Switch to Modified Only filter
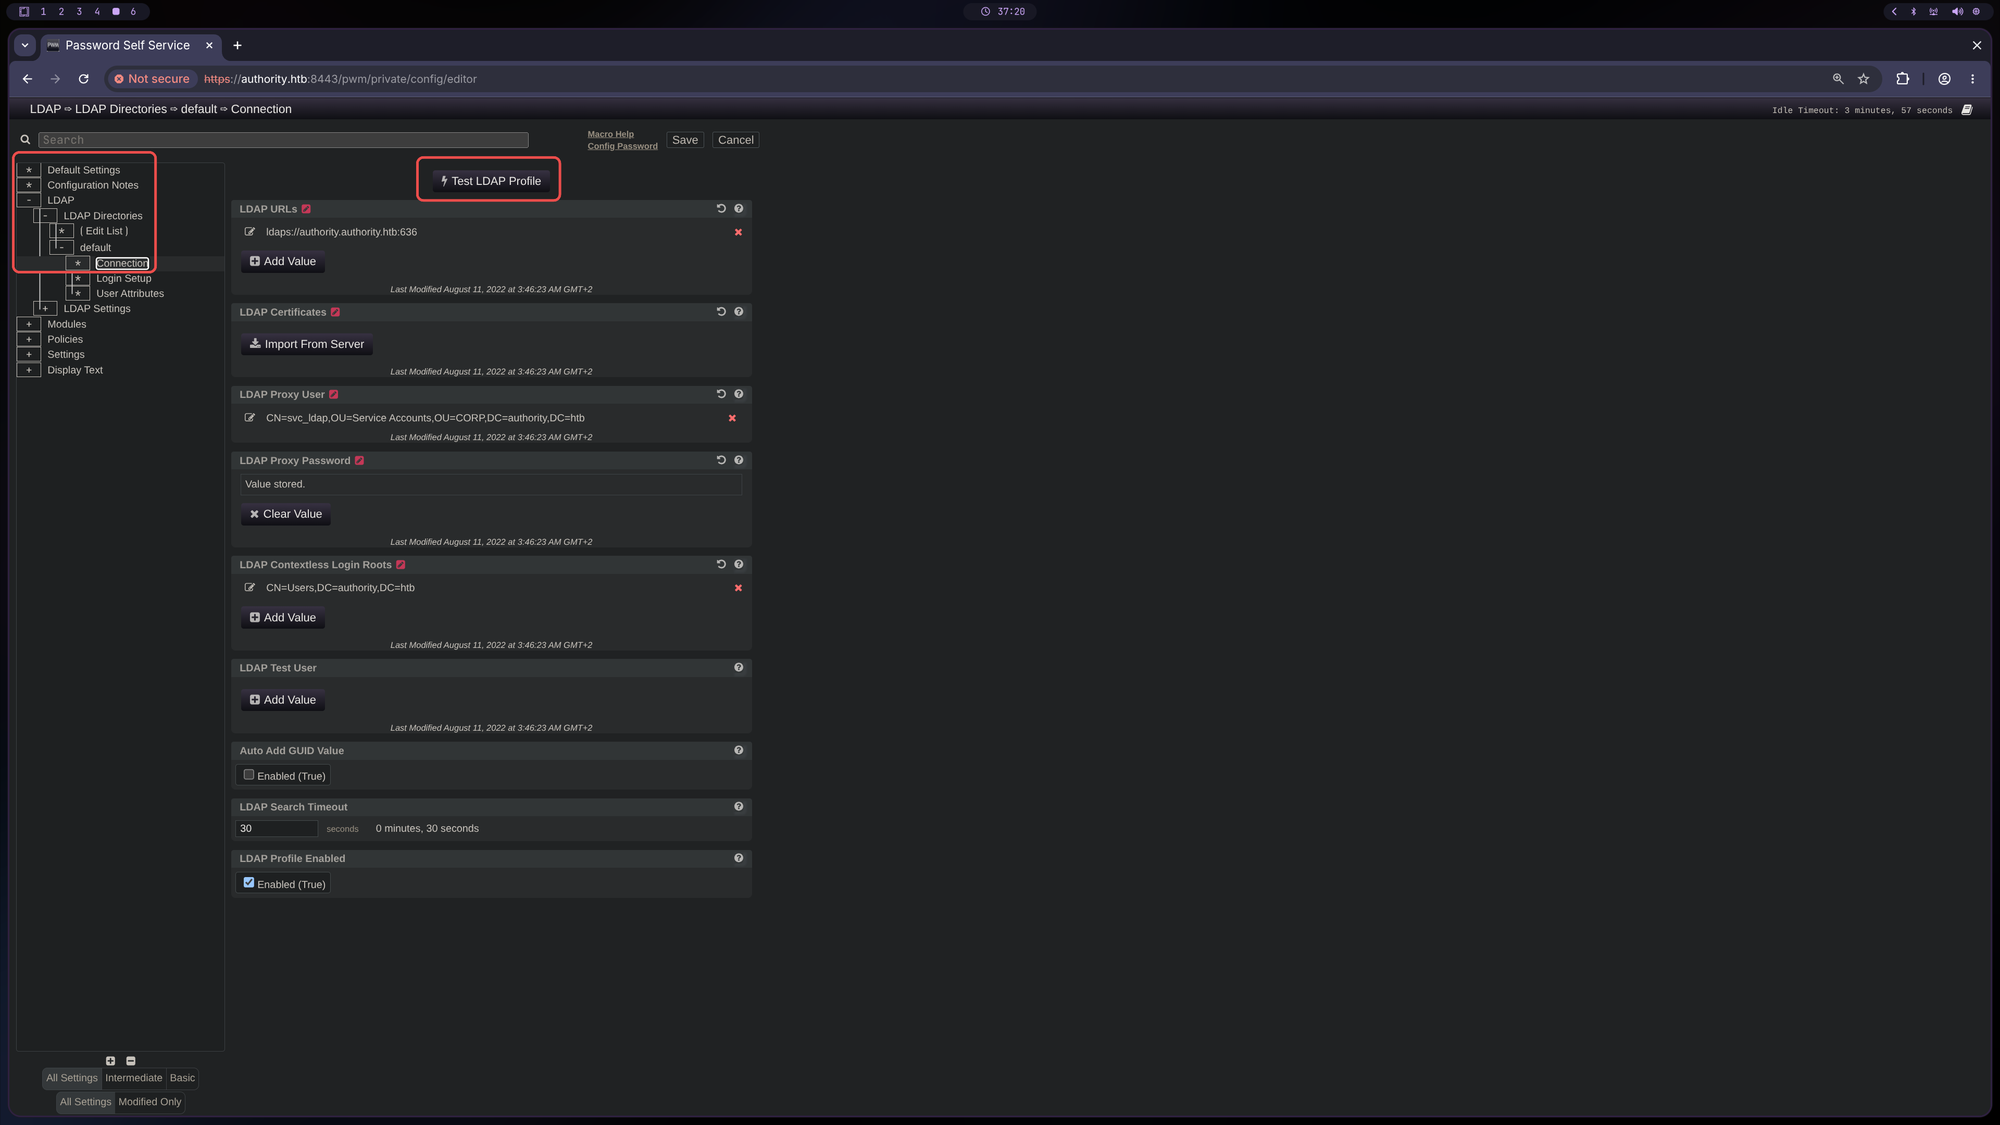 point(150,1102)
